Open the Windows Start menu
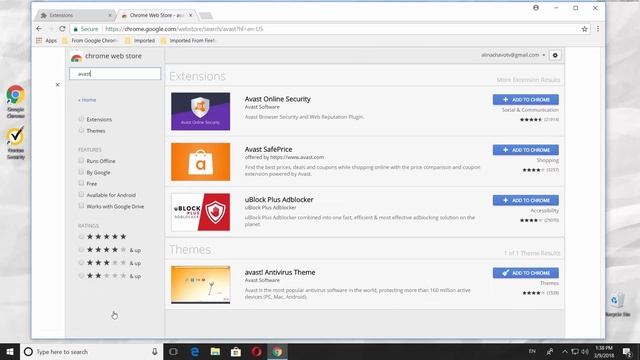Image resolution: width=640 pixels, height=360 pixels. click(x=10, y=351)
